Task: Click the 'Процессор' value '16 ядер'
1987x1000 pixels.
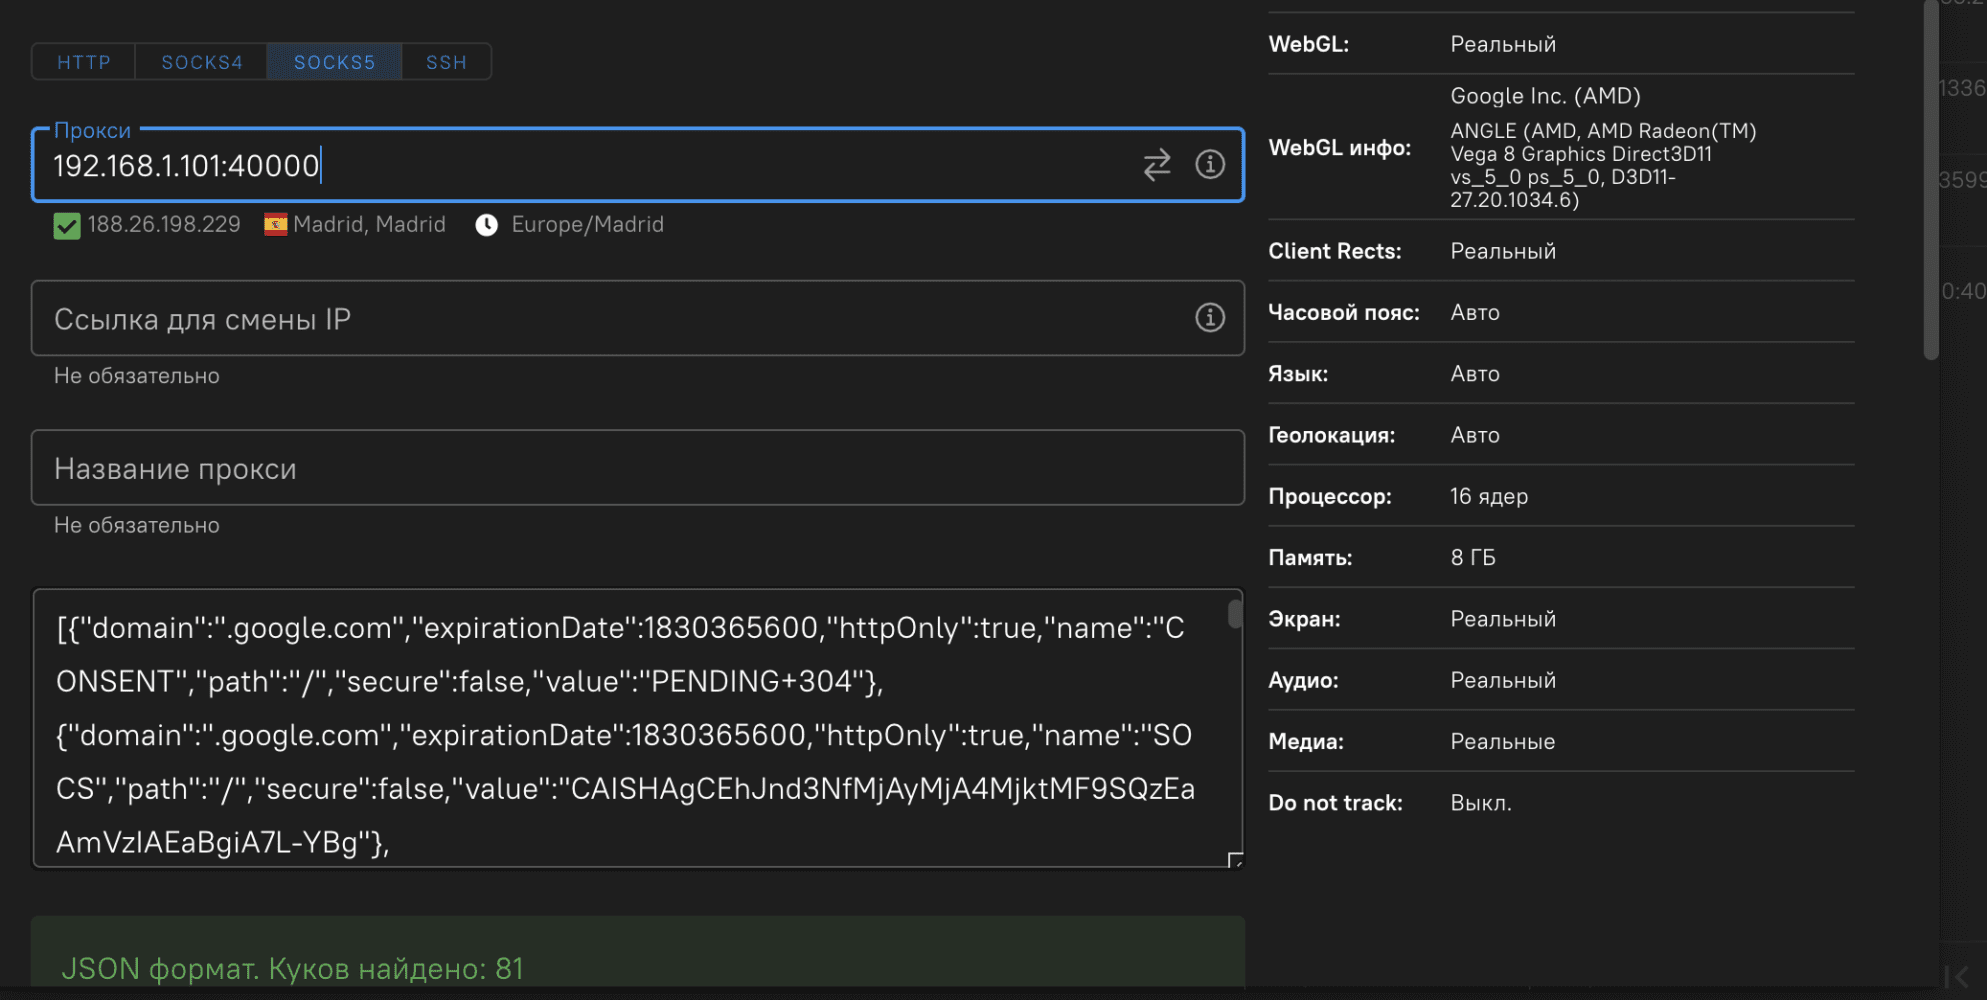Action: tap(1489, 496)
